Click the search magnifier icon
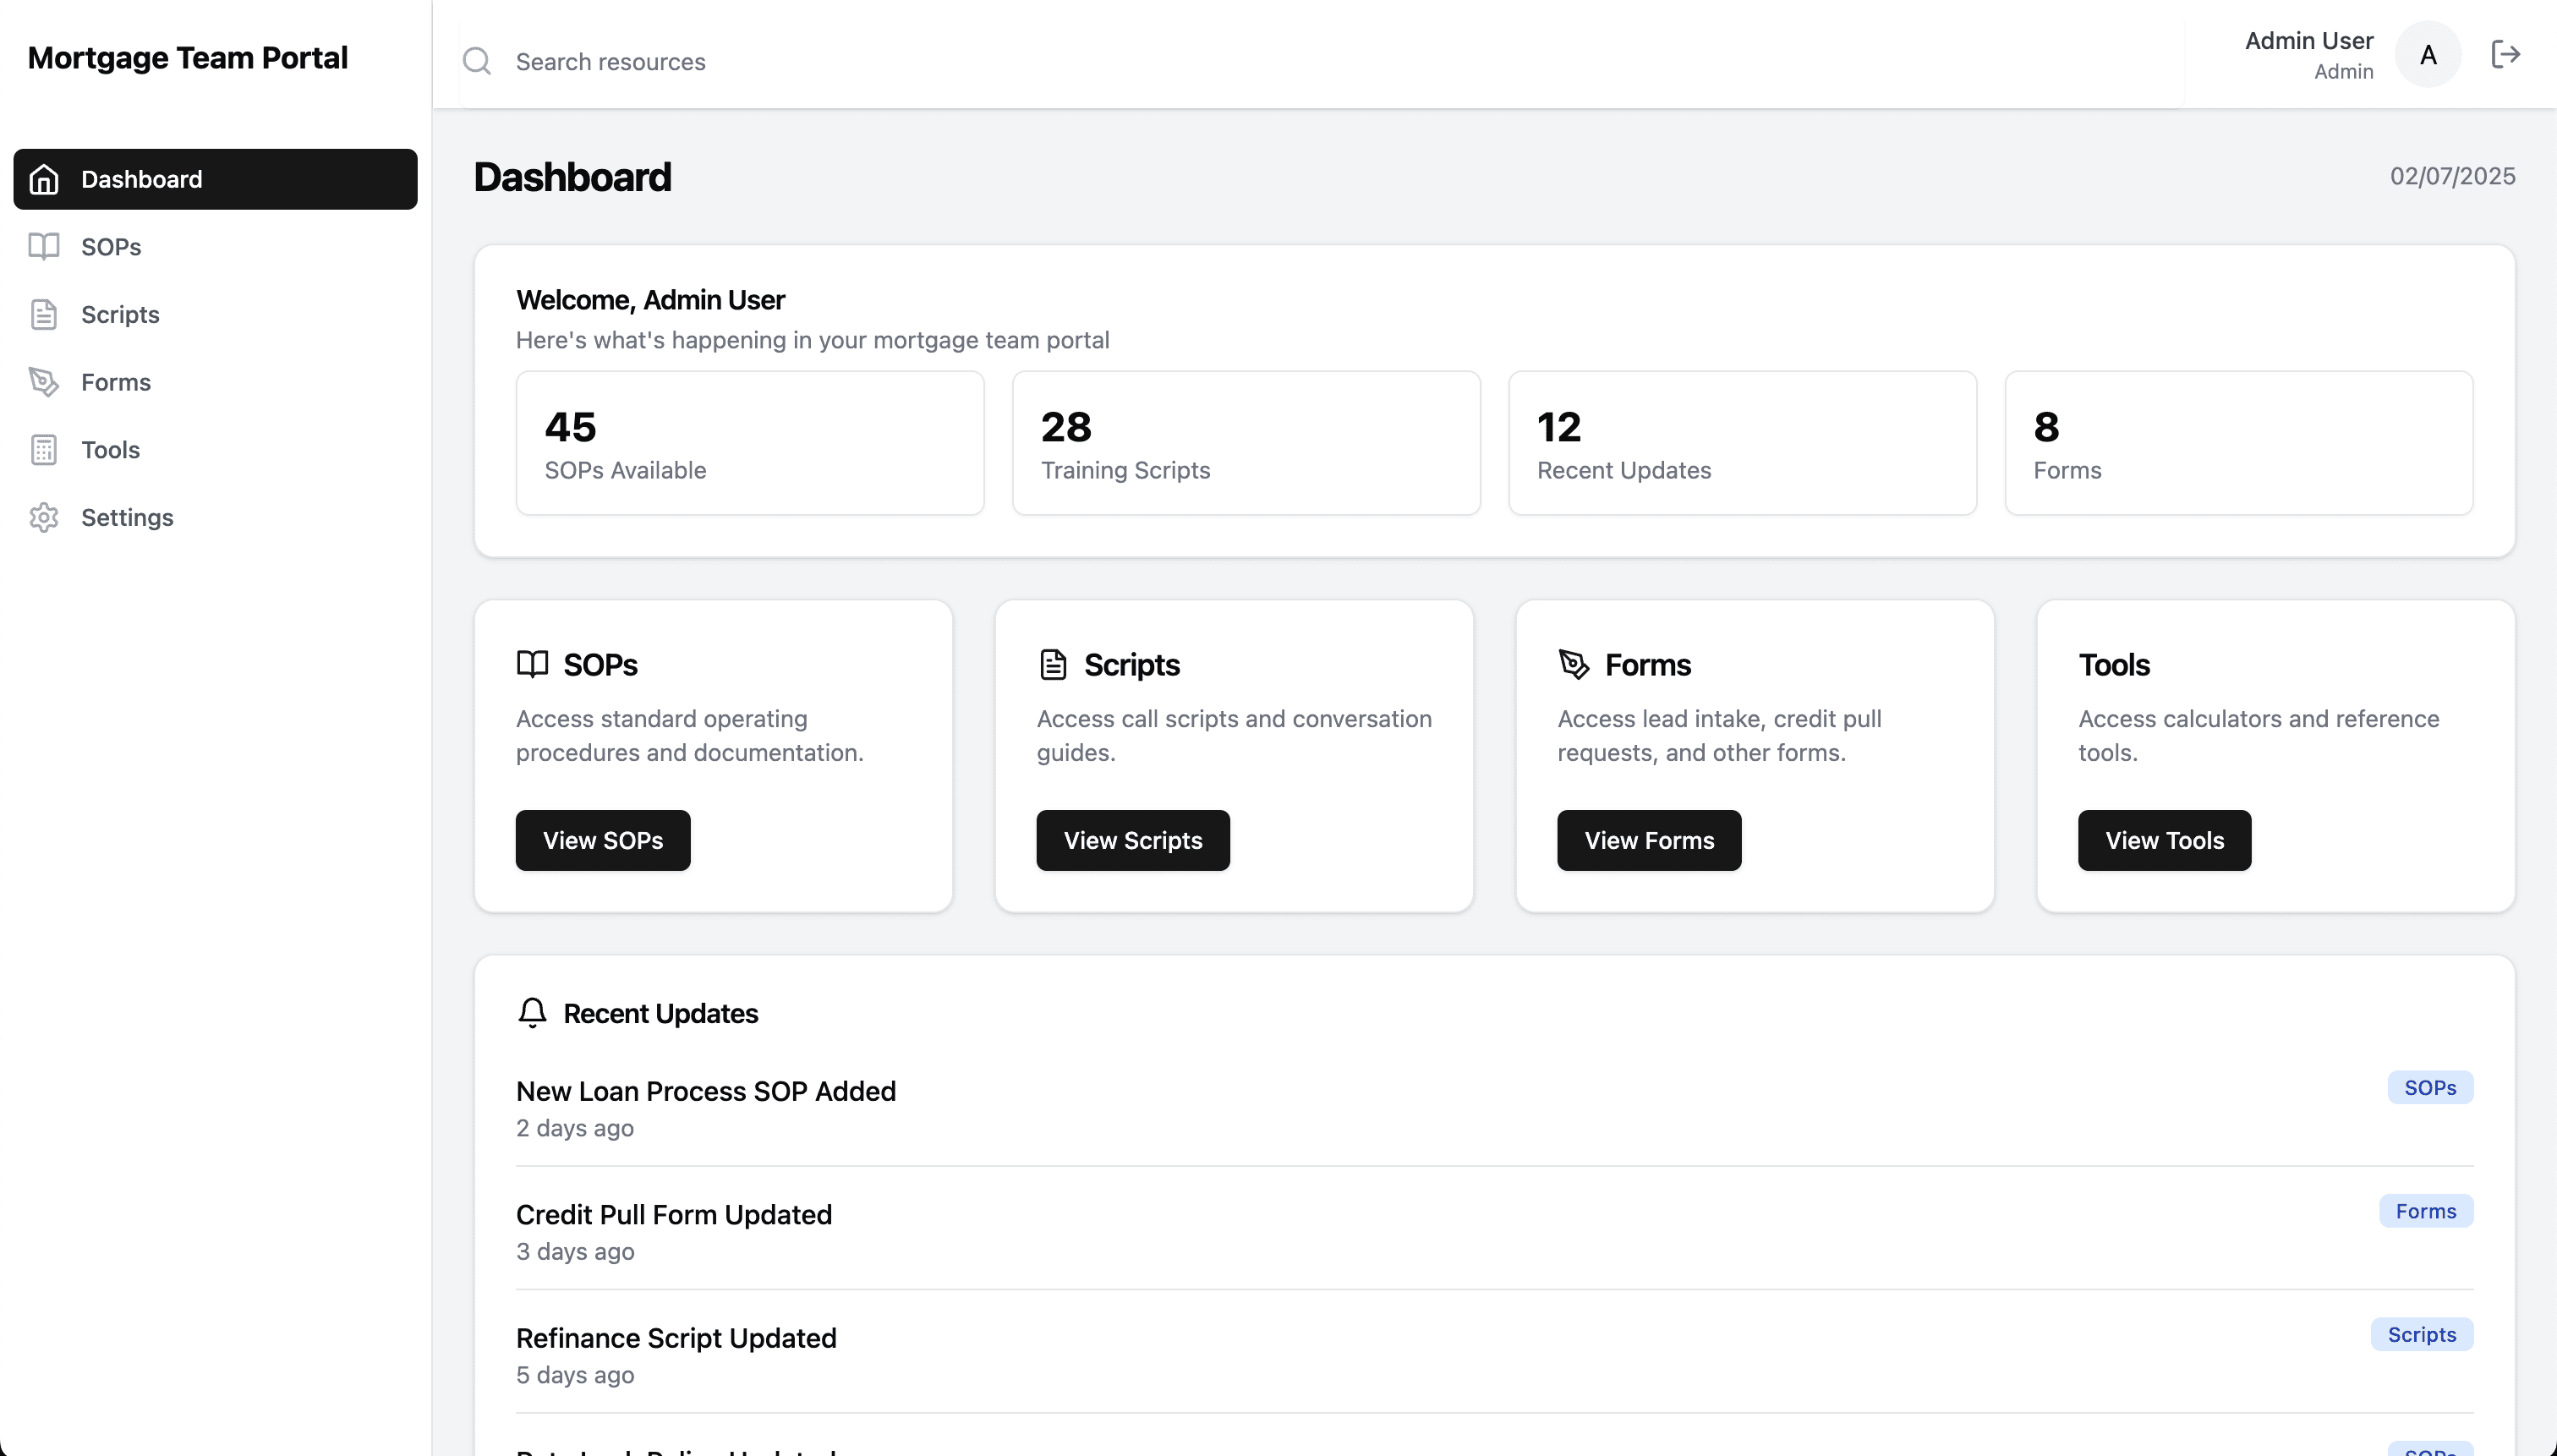This screenshot has height=1456, width=2557. [477, 60]
